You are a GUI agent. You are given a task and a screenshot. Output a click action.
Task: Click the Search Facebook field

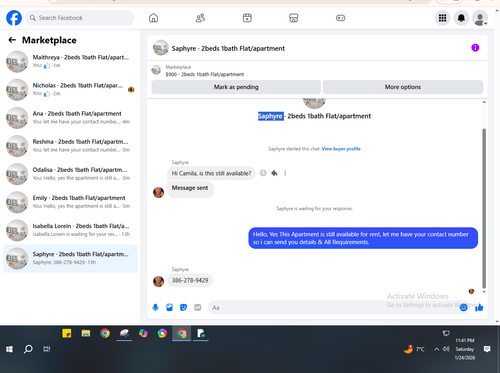click(80, 18)
